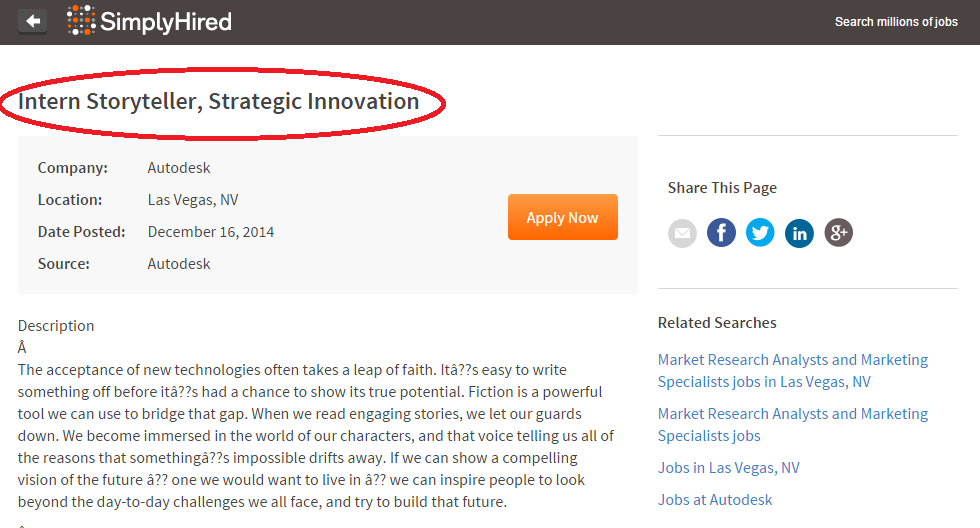
Task: Open Market Research Analysts and Marketing Specialists jobs link
Action: (792, 424)
